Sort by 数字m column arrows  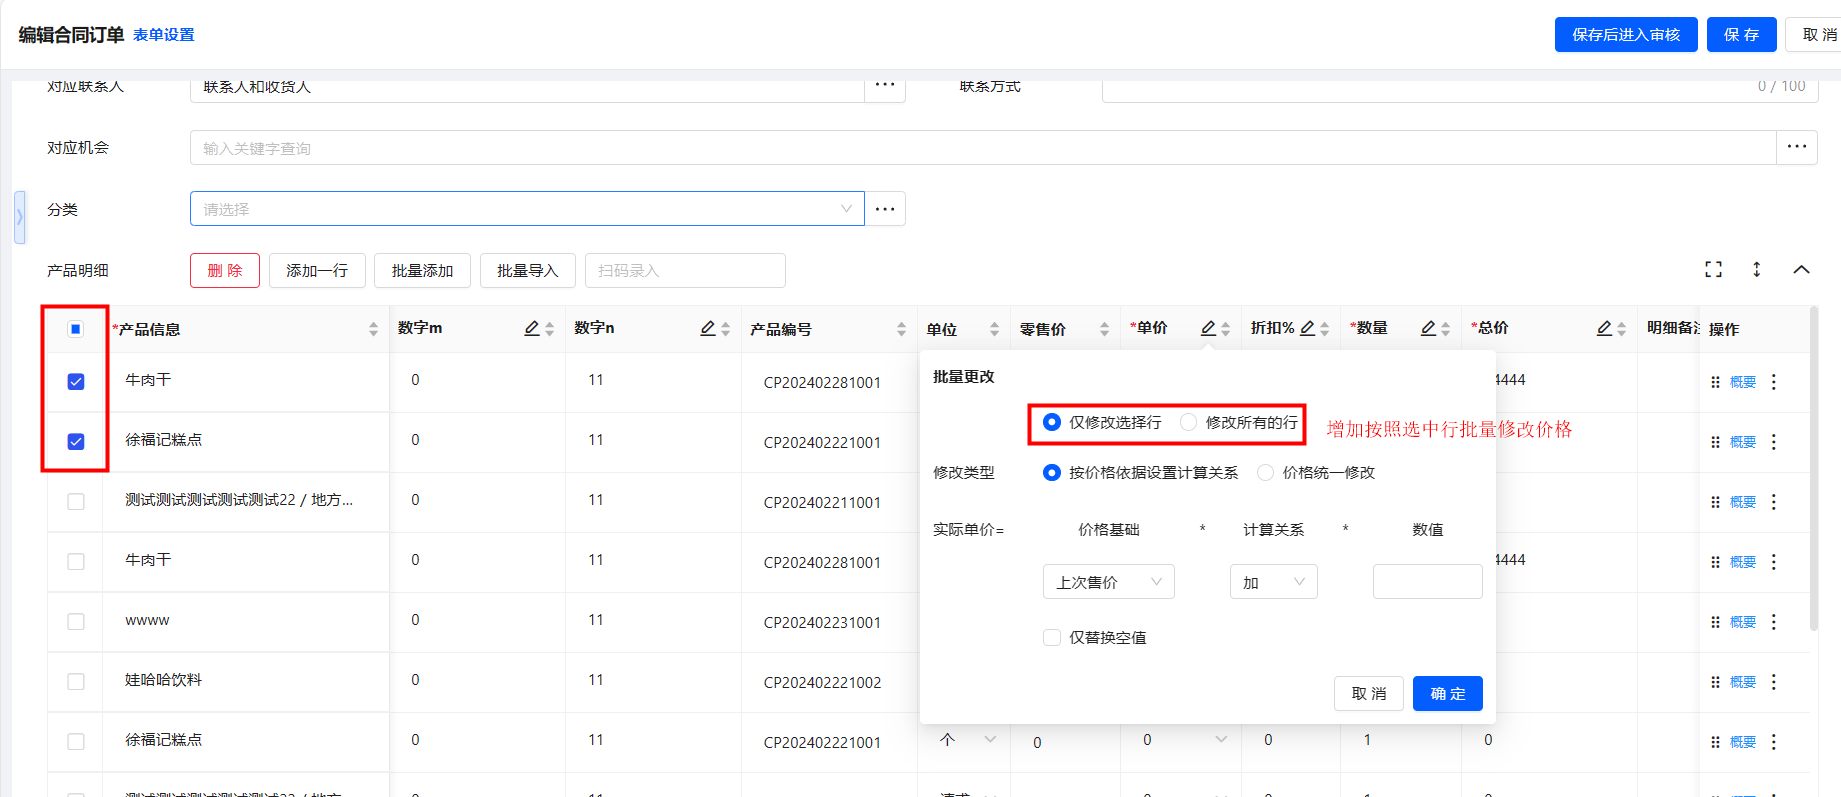549,329
